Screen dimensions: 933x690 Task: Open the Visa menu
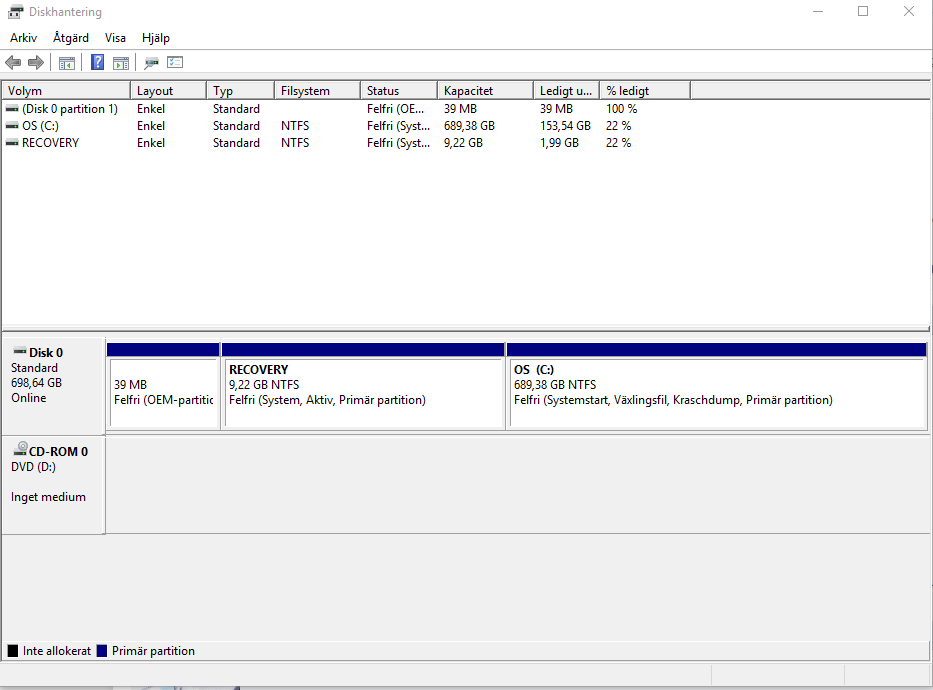pyautogui.click(x=115, y=37)
